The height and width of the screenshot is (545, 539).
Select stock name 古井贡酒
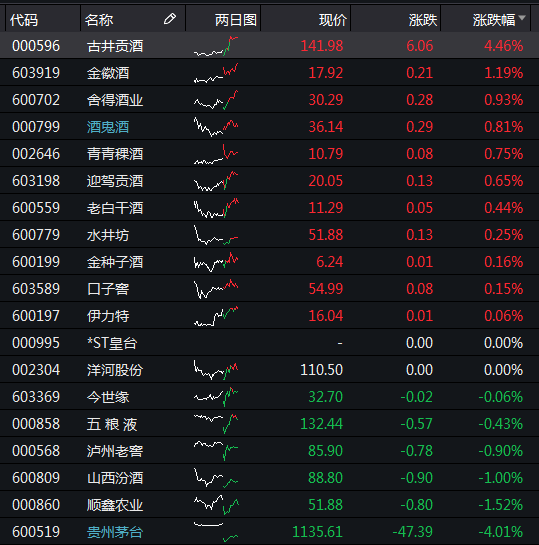[x=115, y=46]
